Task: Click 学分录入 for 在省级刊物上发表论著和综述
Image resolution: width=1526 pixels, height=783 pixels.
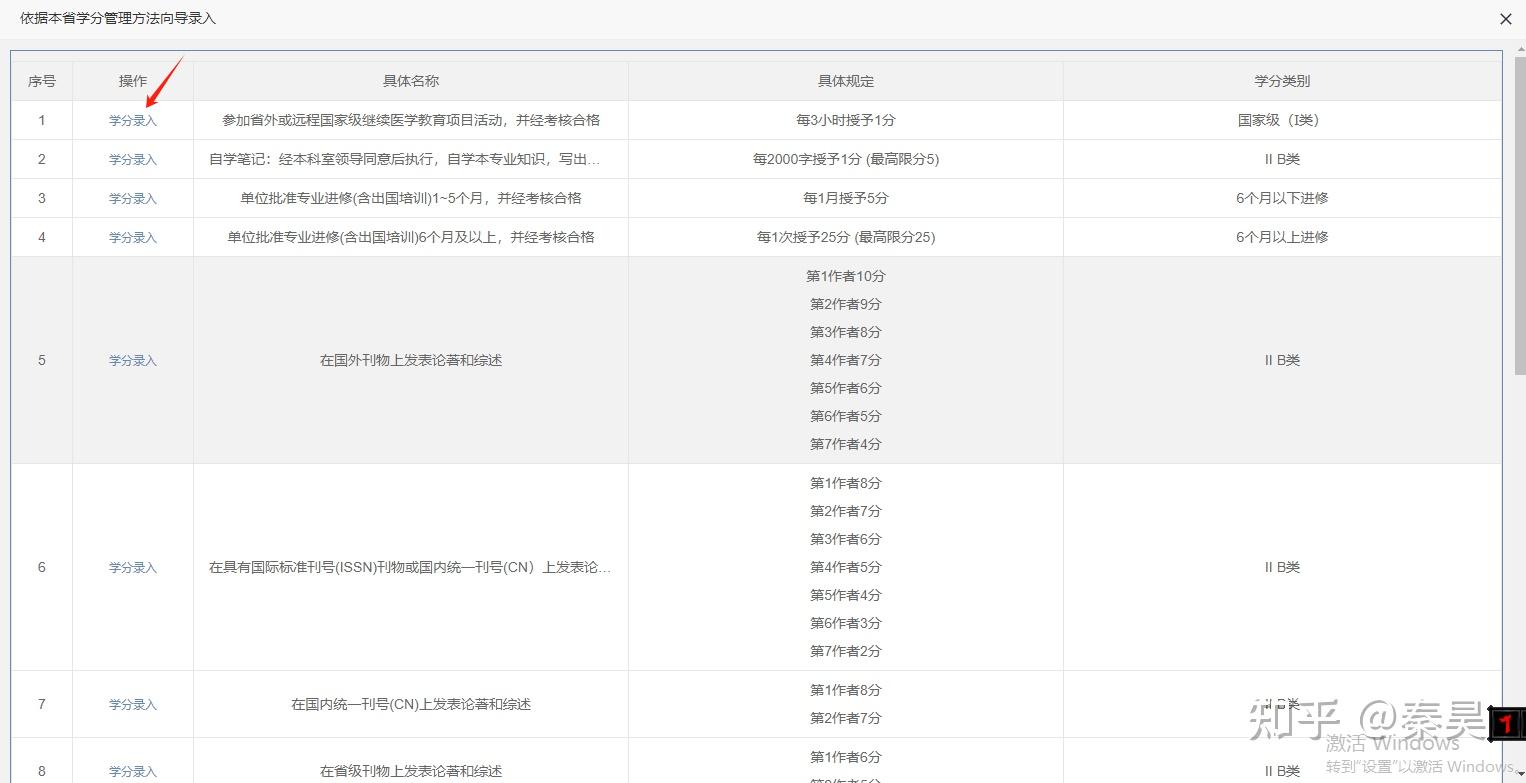Action: (133, 771)
